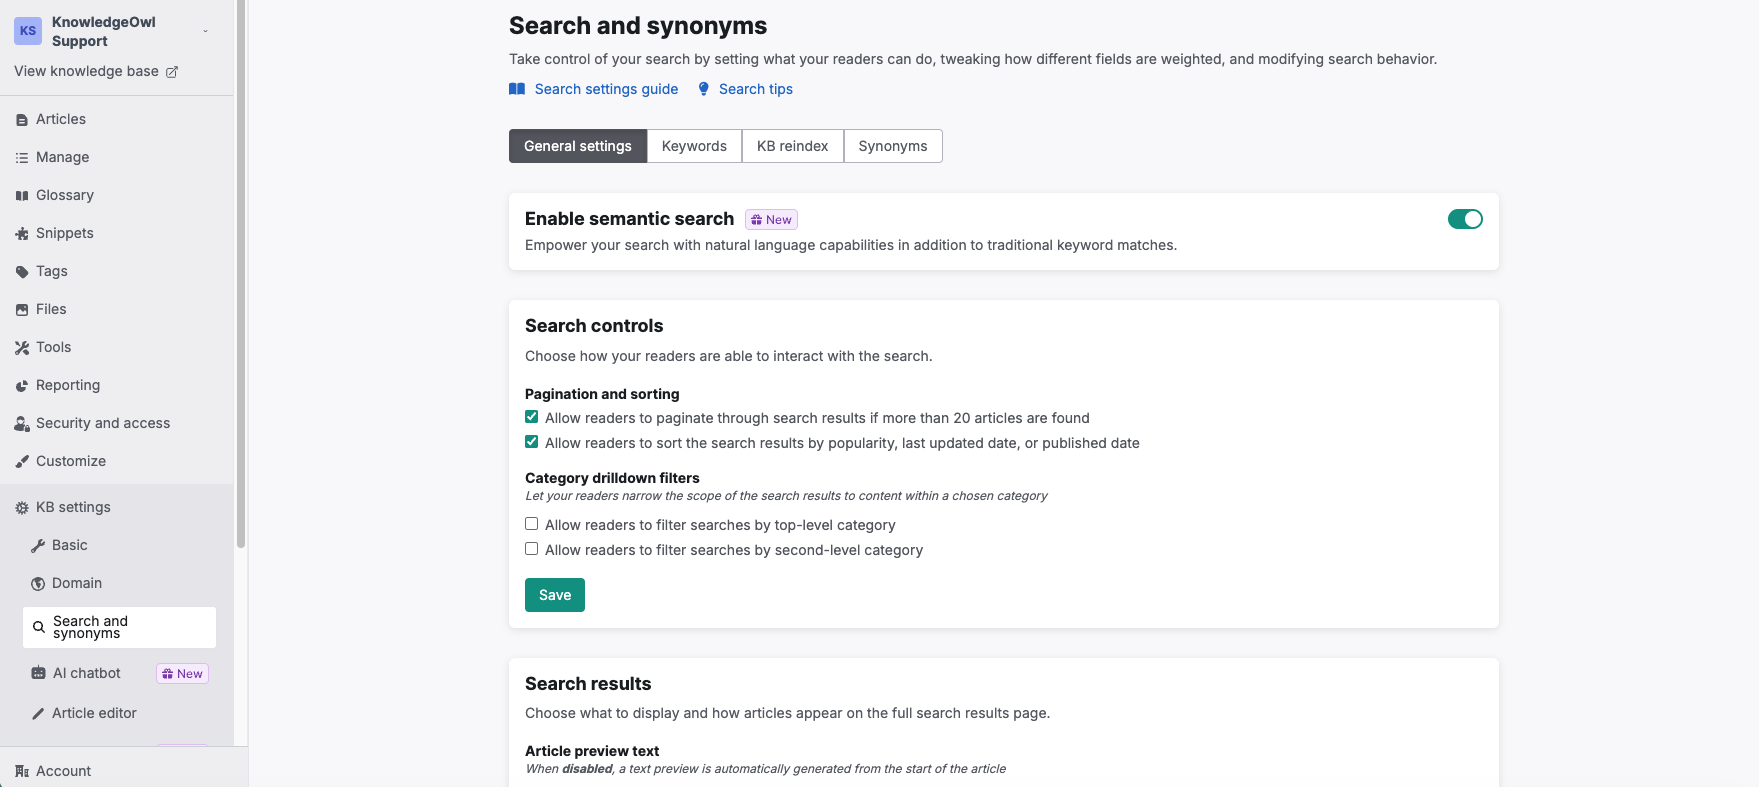This screenshot has height=787, width=1759.
Task: Open the Glossary menu item
Action: click(x=65, y=195)
